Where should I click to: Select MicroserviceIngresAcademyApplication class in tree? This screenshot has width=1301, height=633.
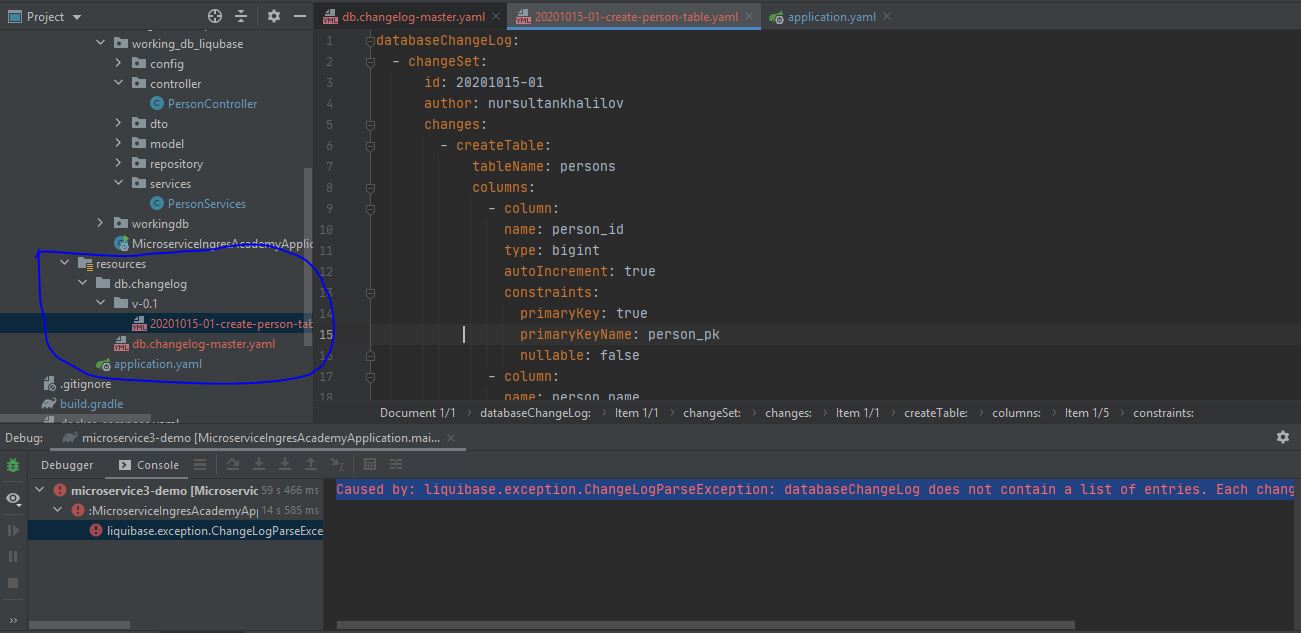click(223, 244)
